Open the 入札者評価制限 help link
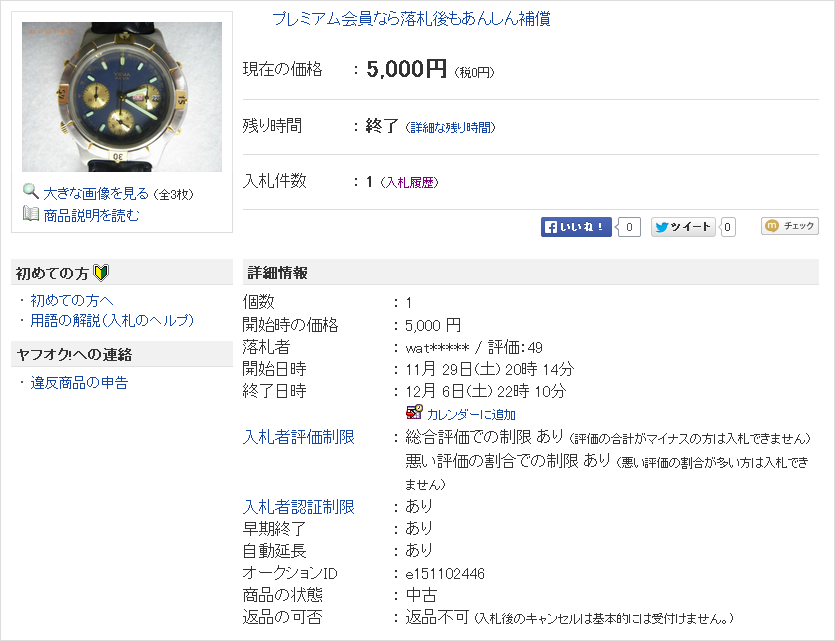 tap(299, 437)
